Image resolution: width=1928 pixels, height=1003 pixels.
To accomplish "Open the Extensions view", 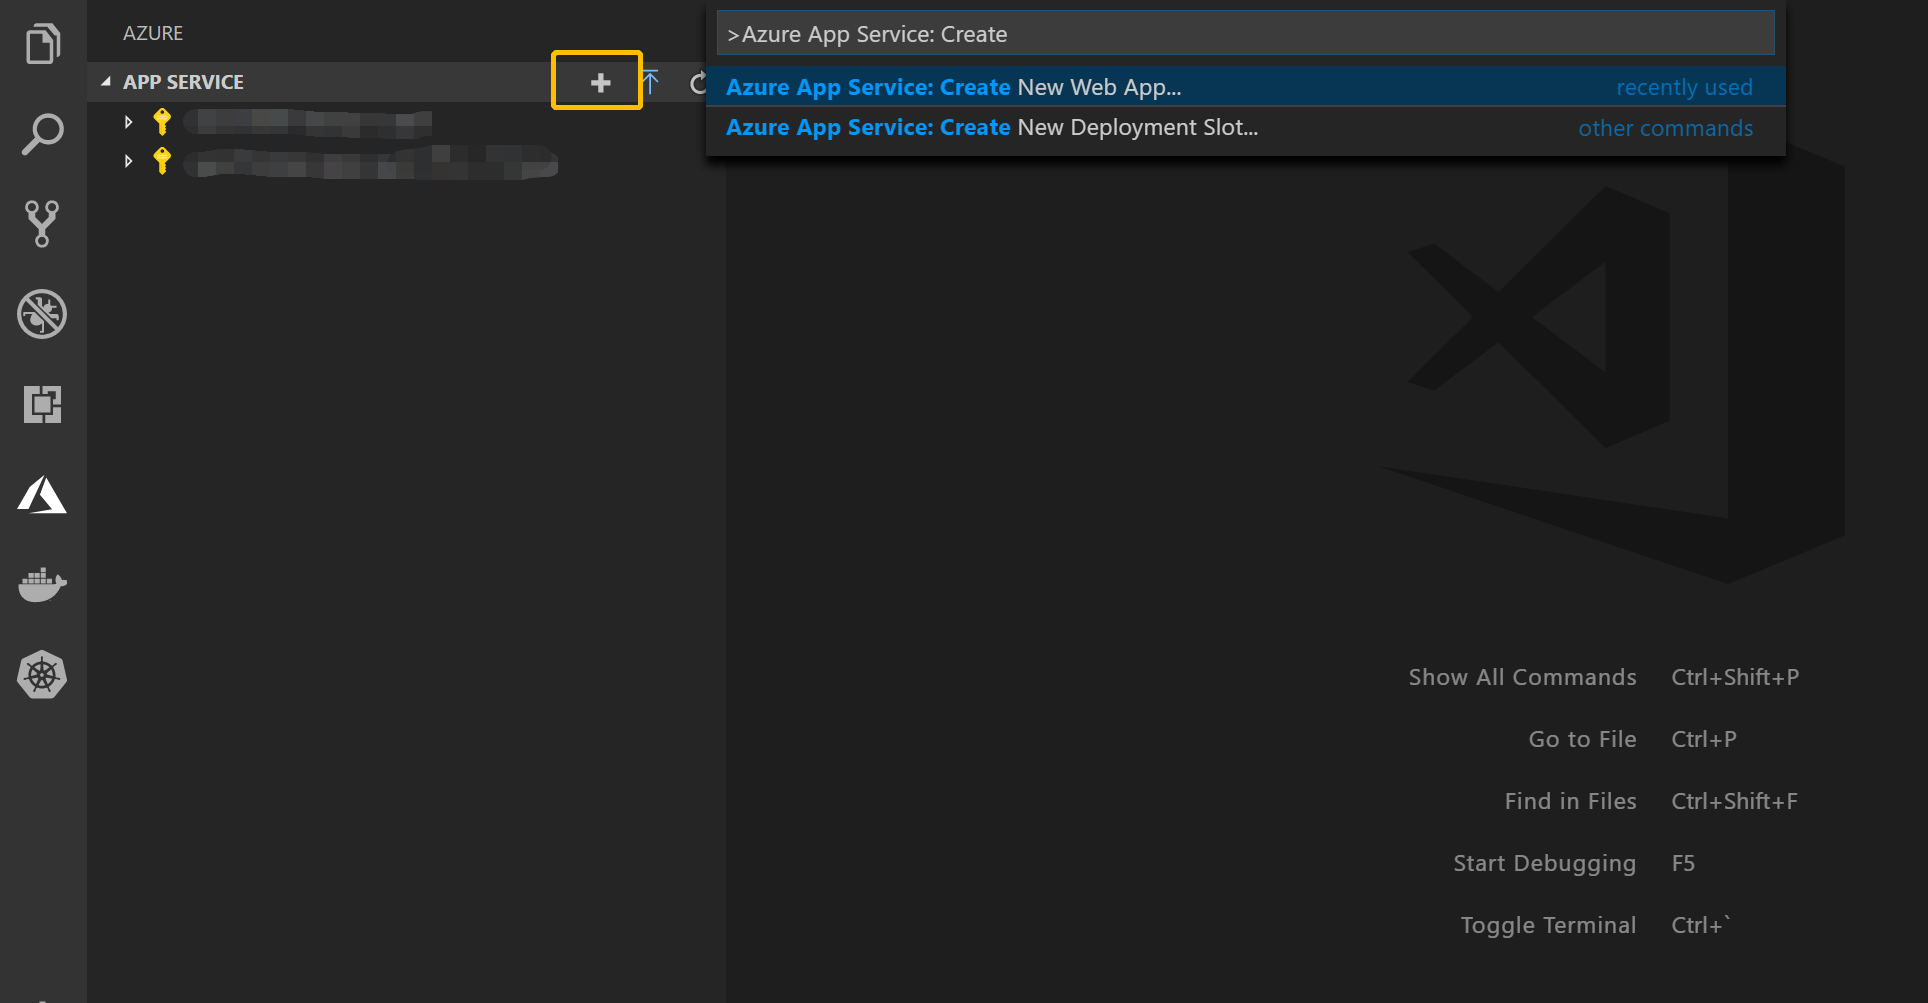I will pos(41,404).
